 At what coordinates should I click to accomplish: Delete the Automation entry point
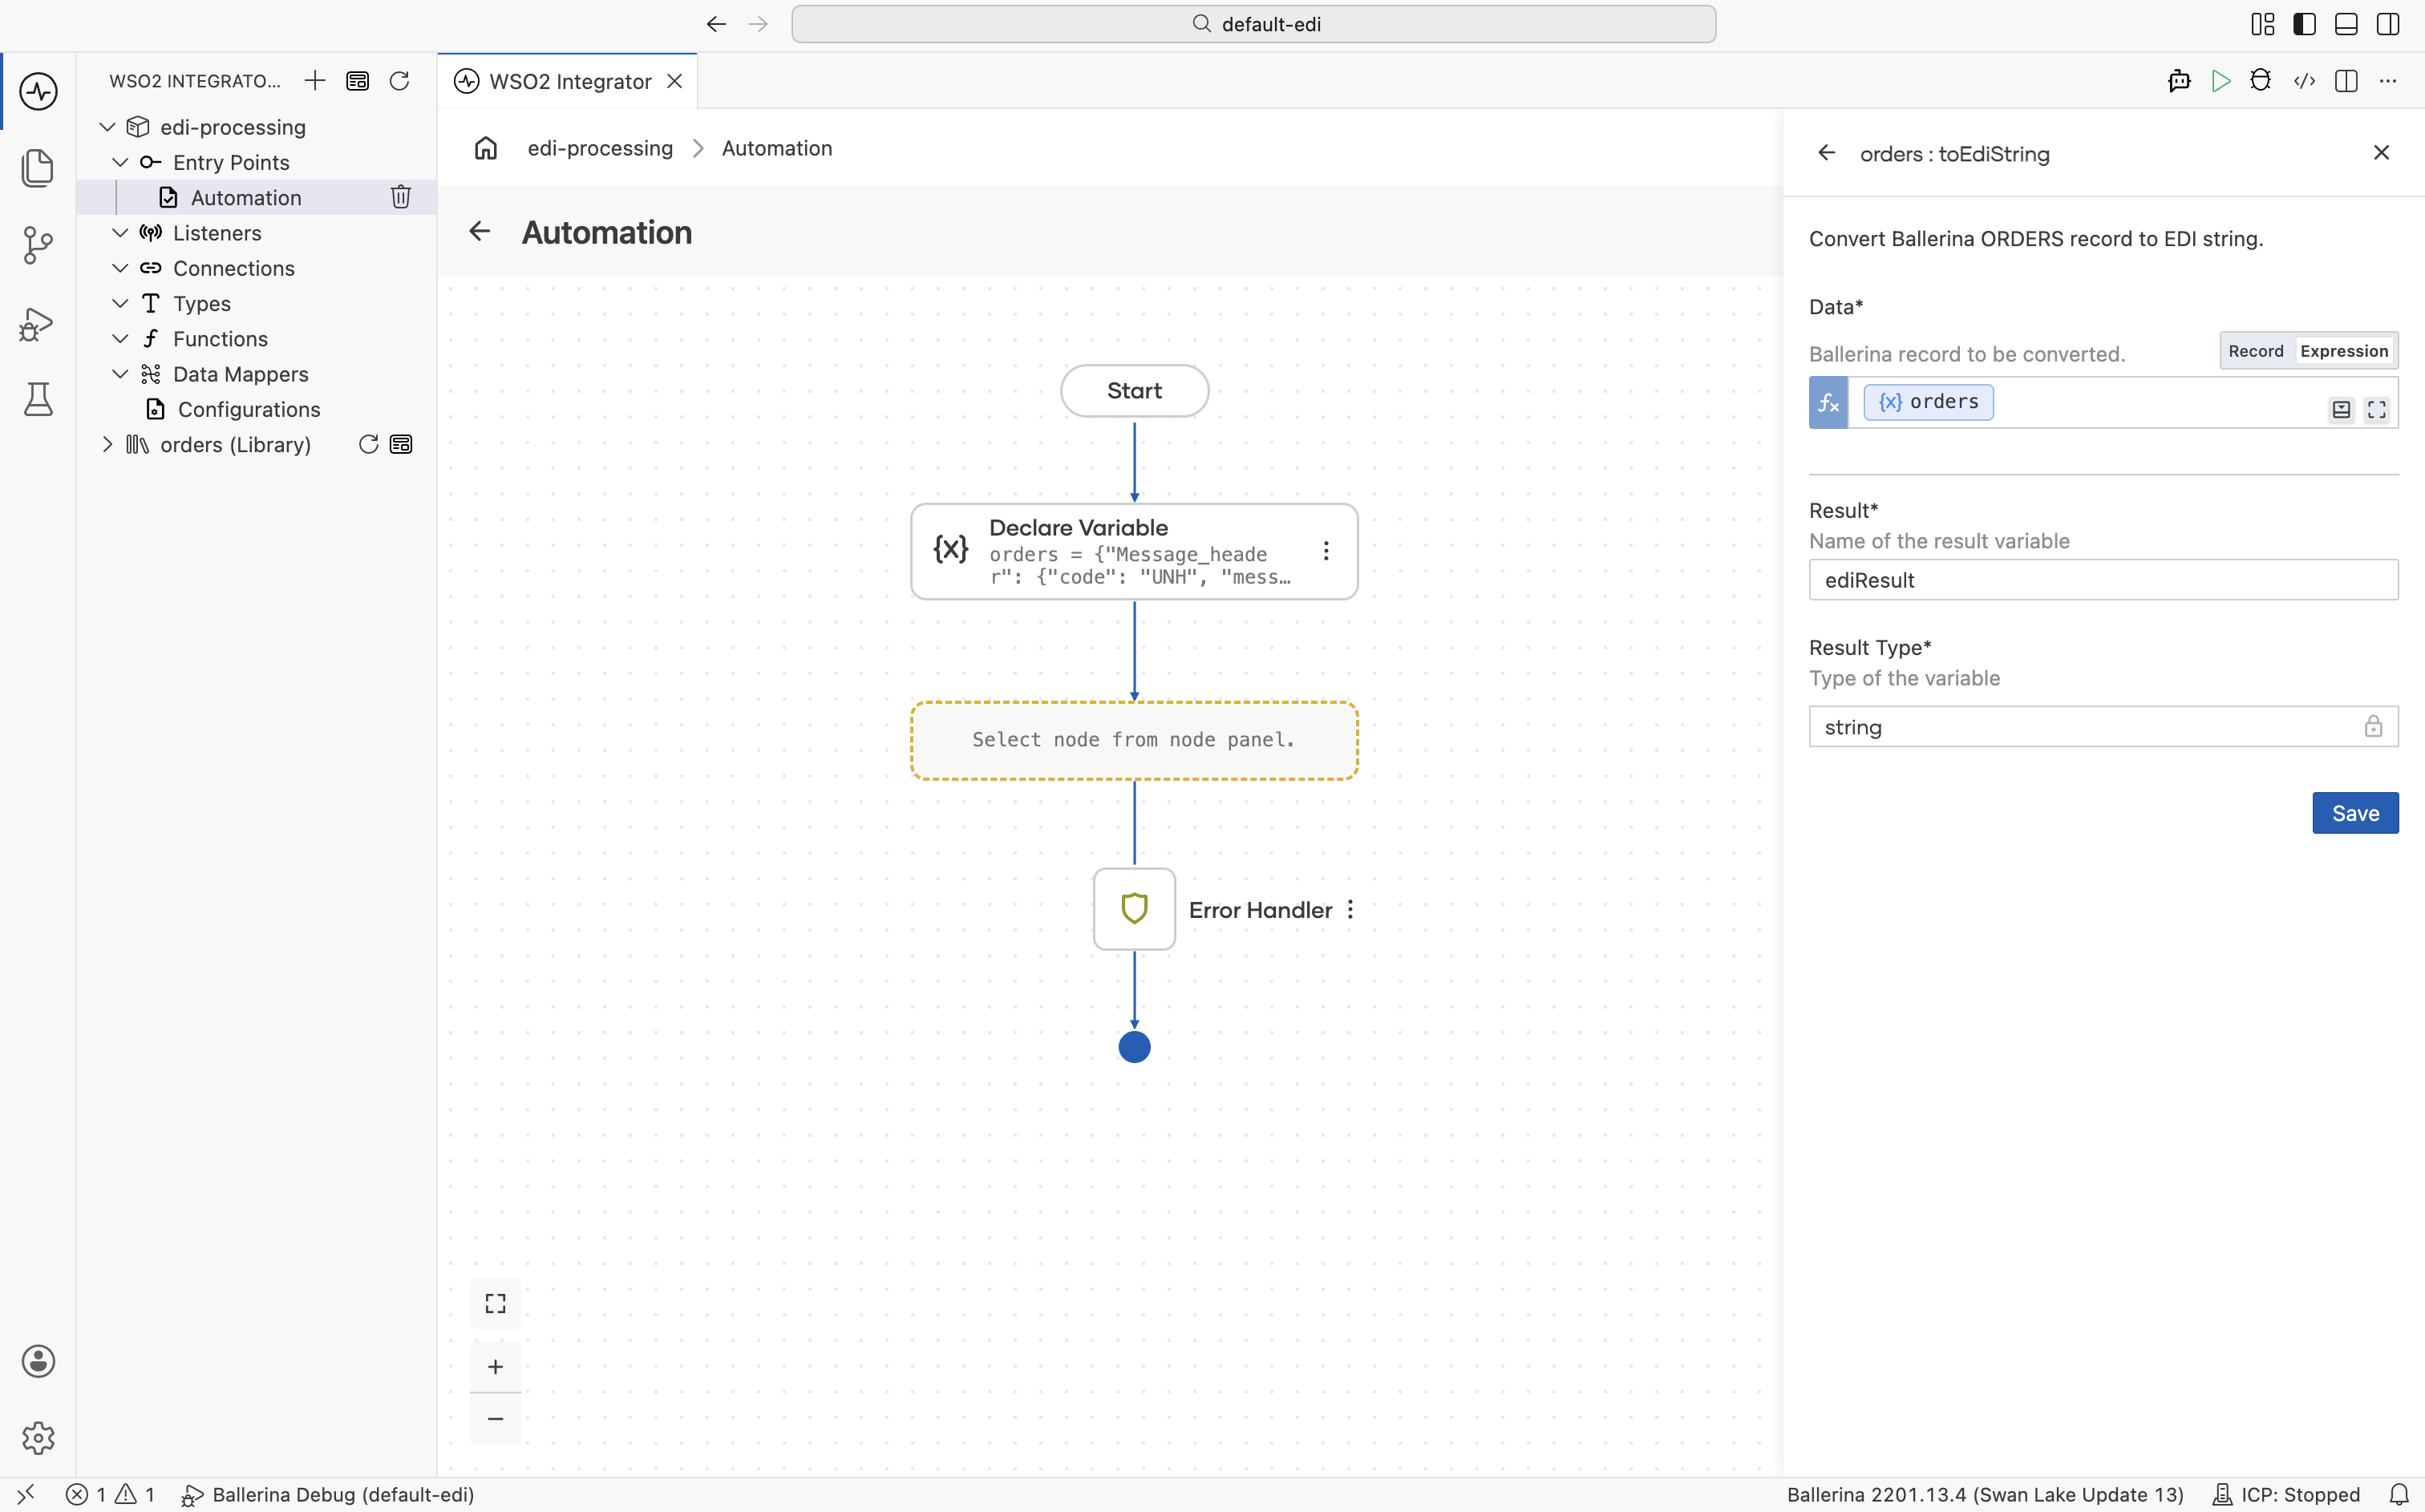pyautogui.click(x=401, y=197)
